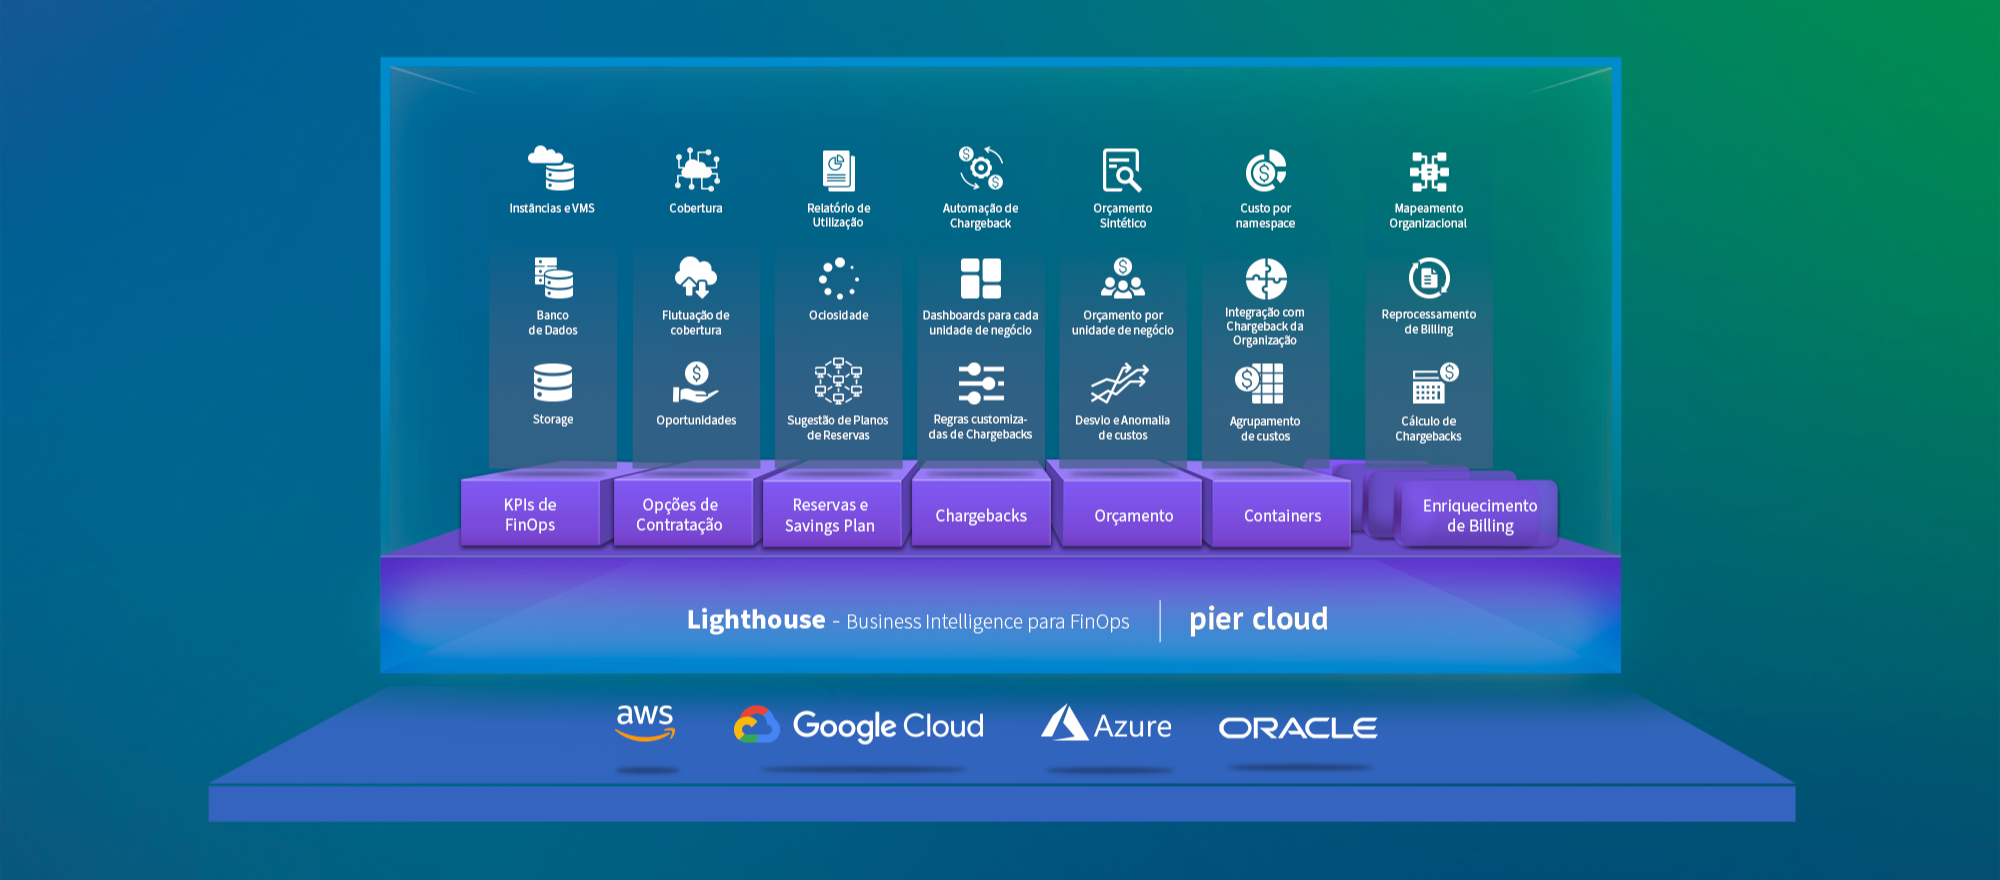Click the Orçamento por unidade de negócio people icon
The width and height of the screenshot is (2000, 880).
(x=1123, y=278)
